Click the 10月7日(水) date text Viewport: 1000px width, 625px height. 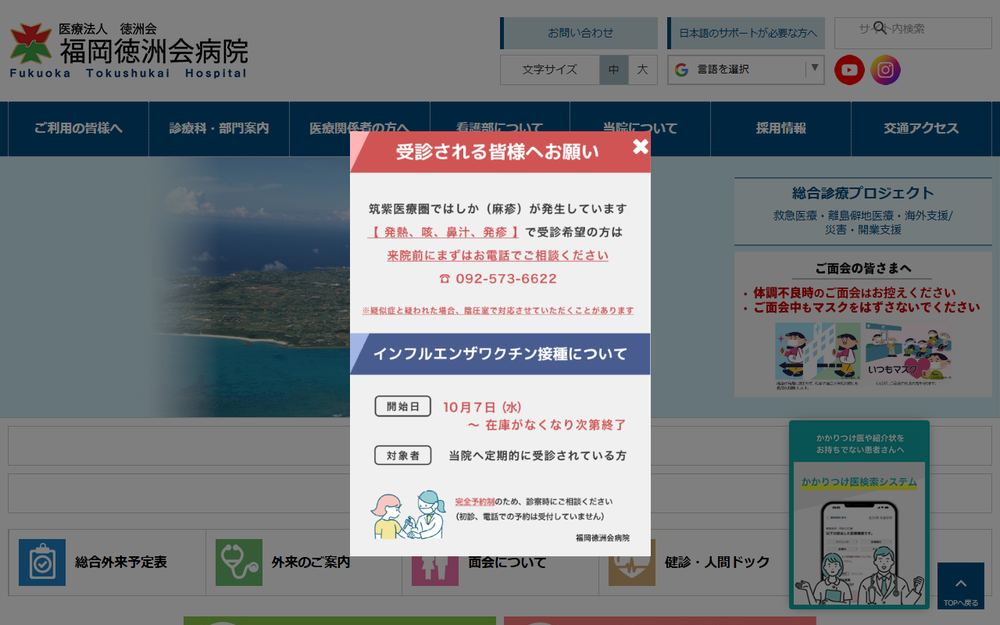[x=482, y=407]
